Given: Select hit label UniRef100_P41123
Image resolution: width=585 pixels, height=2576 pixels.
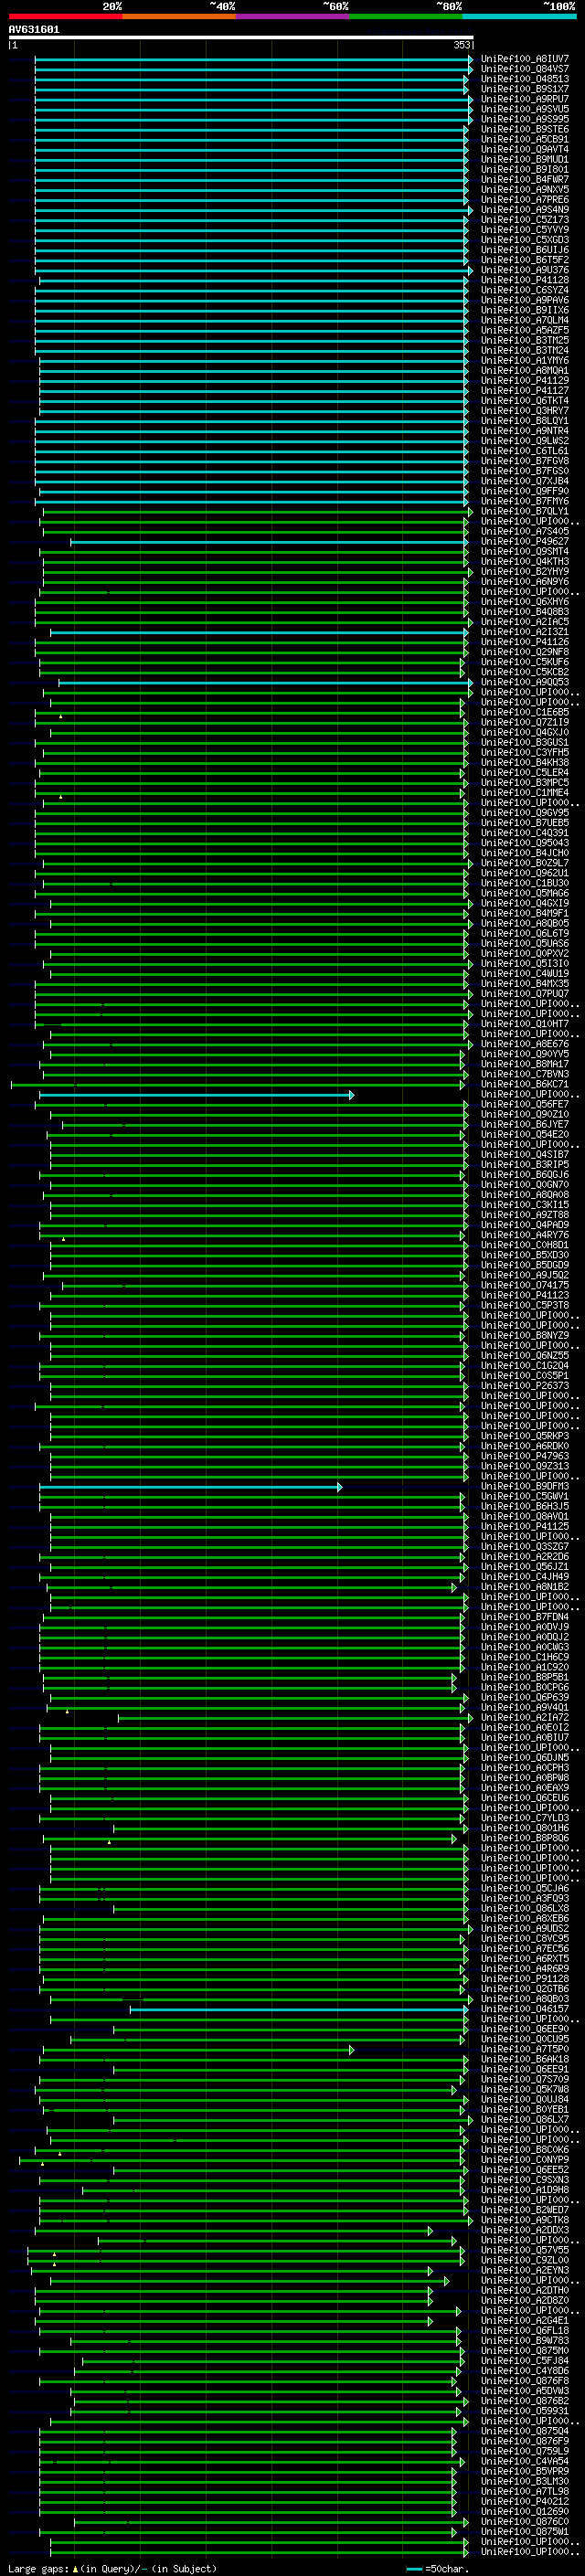Looking at the screenshot, I should pyautogui.click(x=525, y=1295).
